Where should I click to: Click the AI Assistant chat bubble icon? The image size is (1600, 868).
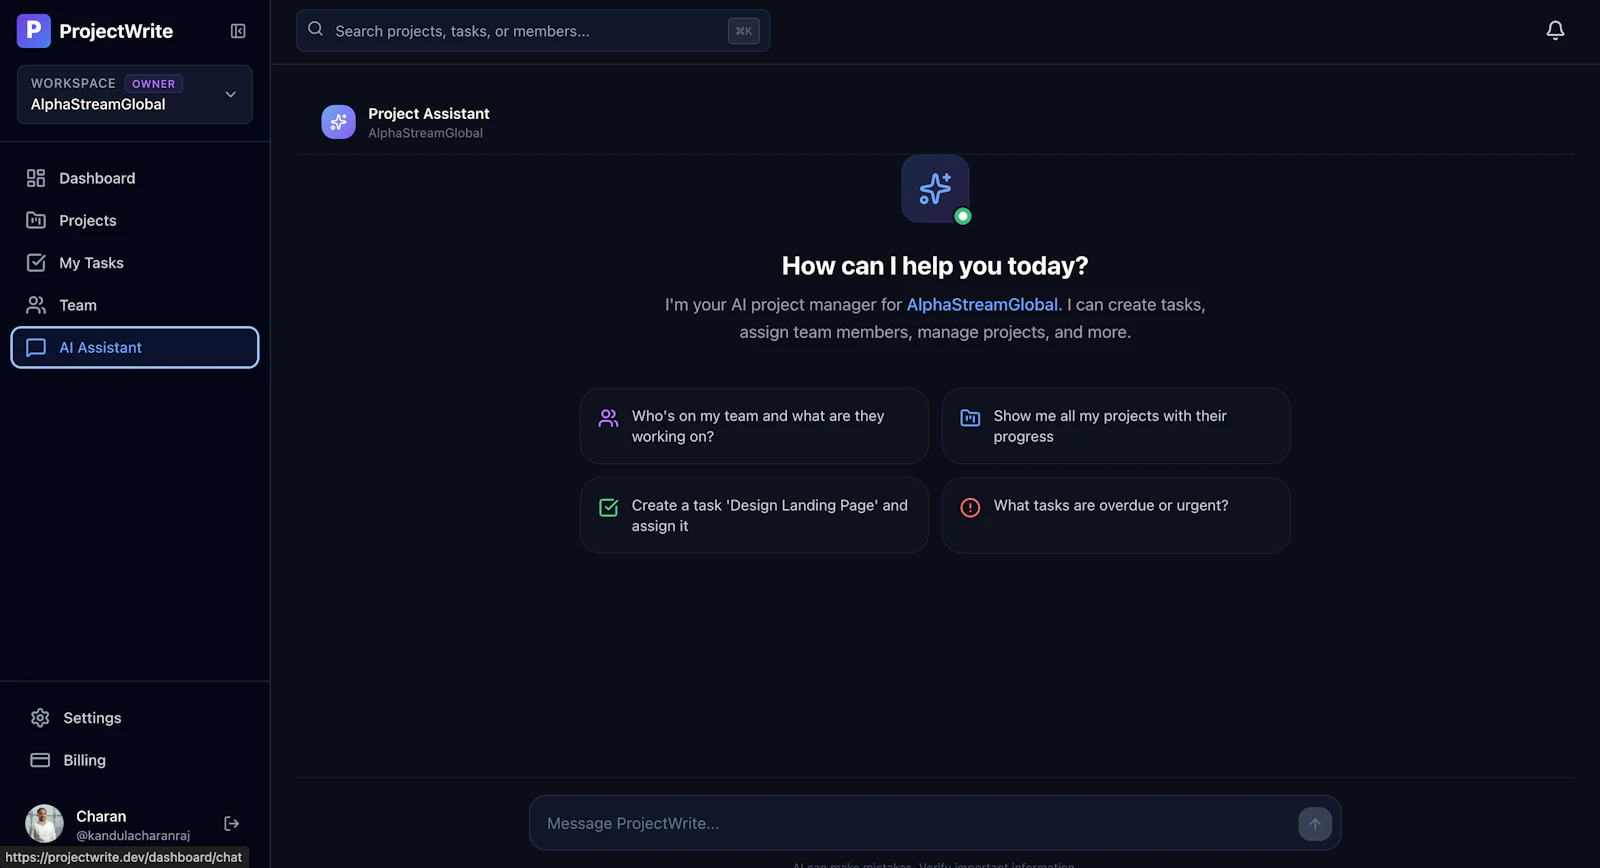pyautogui.click(x=36, y=347)
